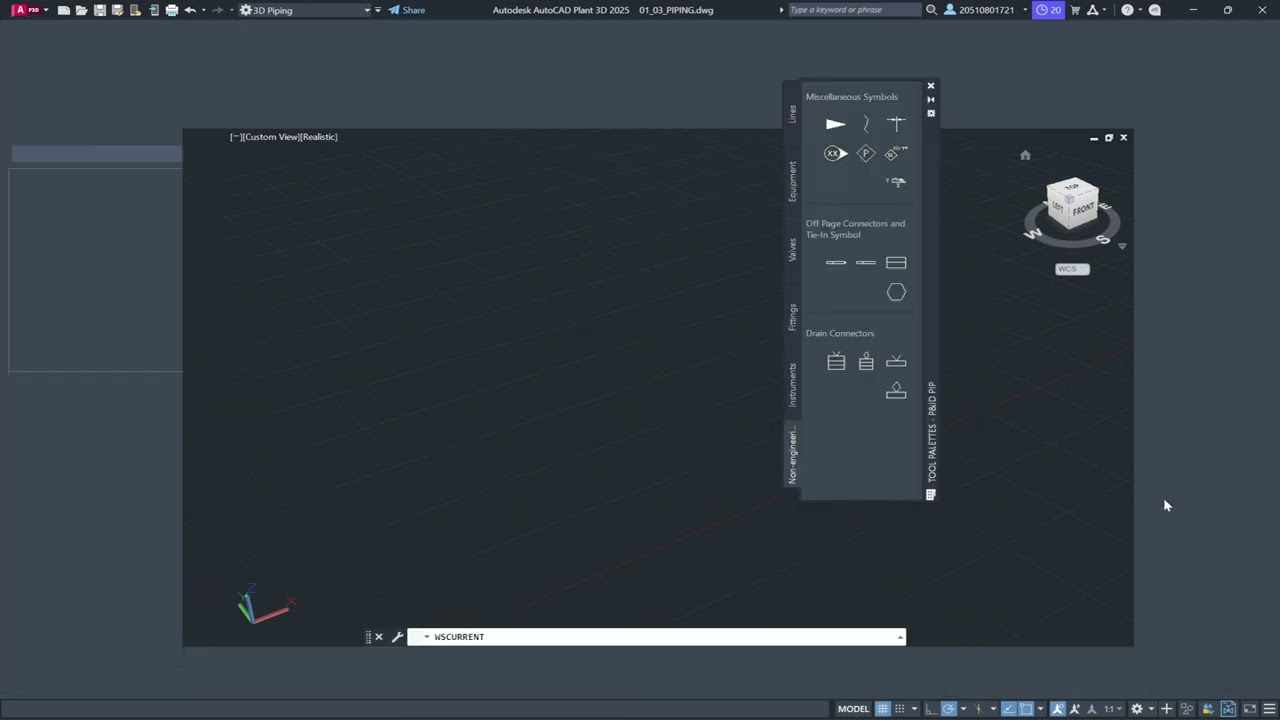Screen dimensions: 1280x720
Task: Click the trial days clock badge
Action: pos(1049,10)
